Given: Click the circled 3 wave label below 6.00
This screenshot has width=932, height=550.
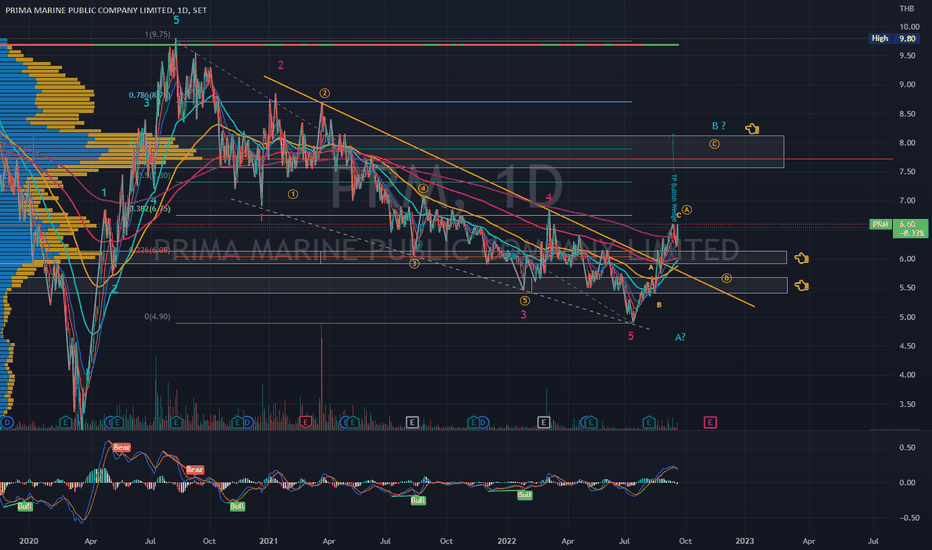Looking at the screenshot, I should 414,263.
